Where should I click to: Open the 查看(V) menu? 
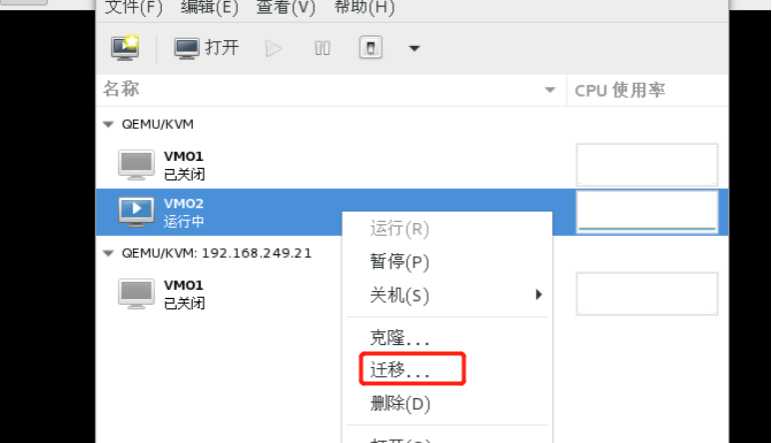[x=286, y=7]
